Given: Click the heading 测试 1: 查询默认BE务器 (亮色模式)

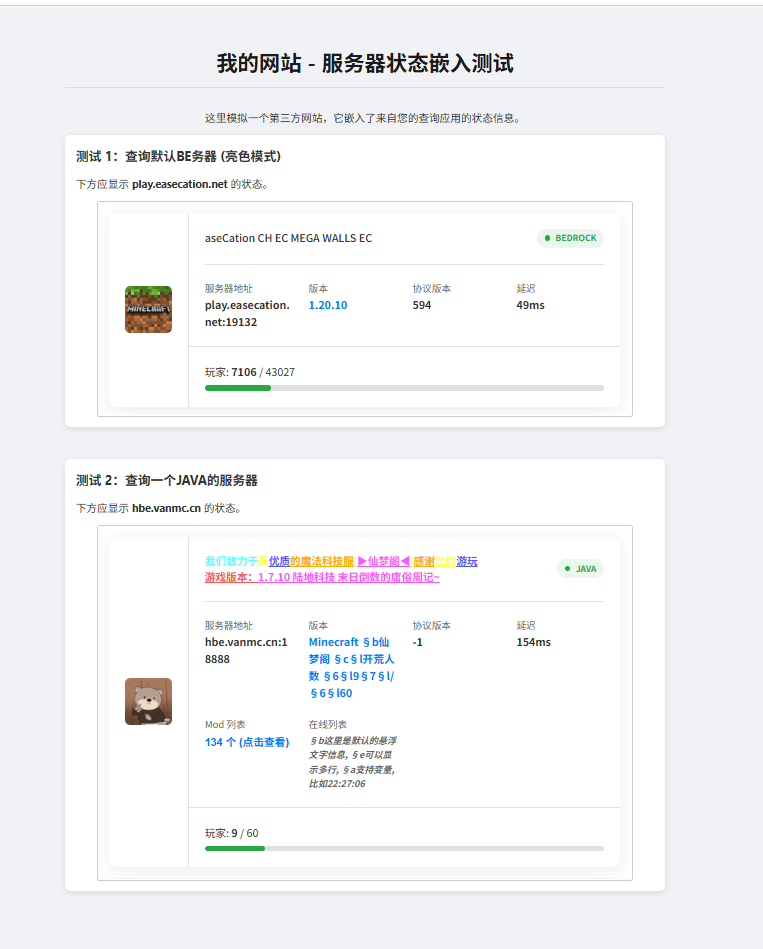Looking at the screenshot, I should pos(178,156).
